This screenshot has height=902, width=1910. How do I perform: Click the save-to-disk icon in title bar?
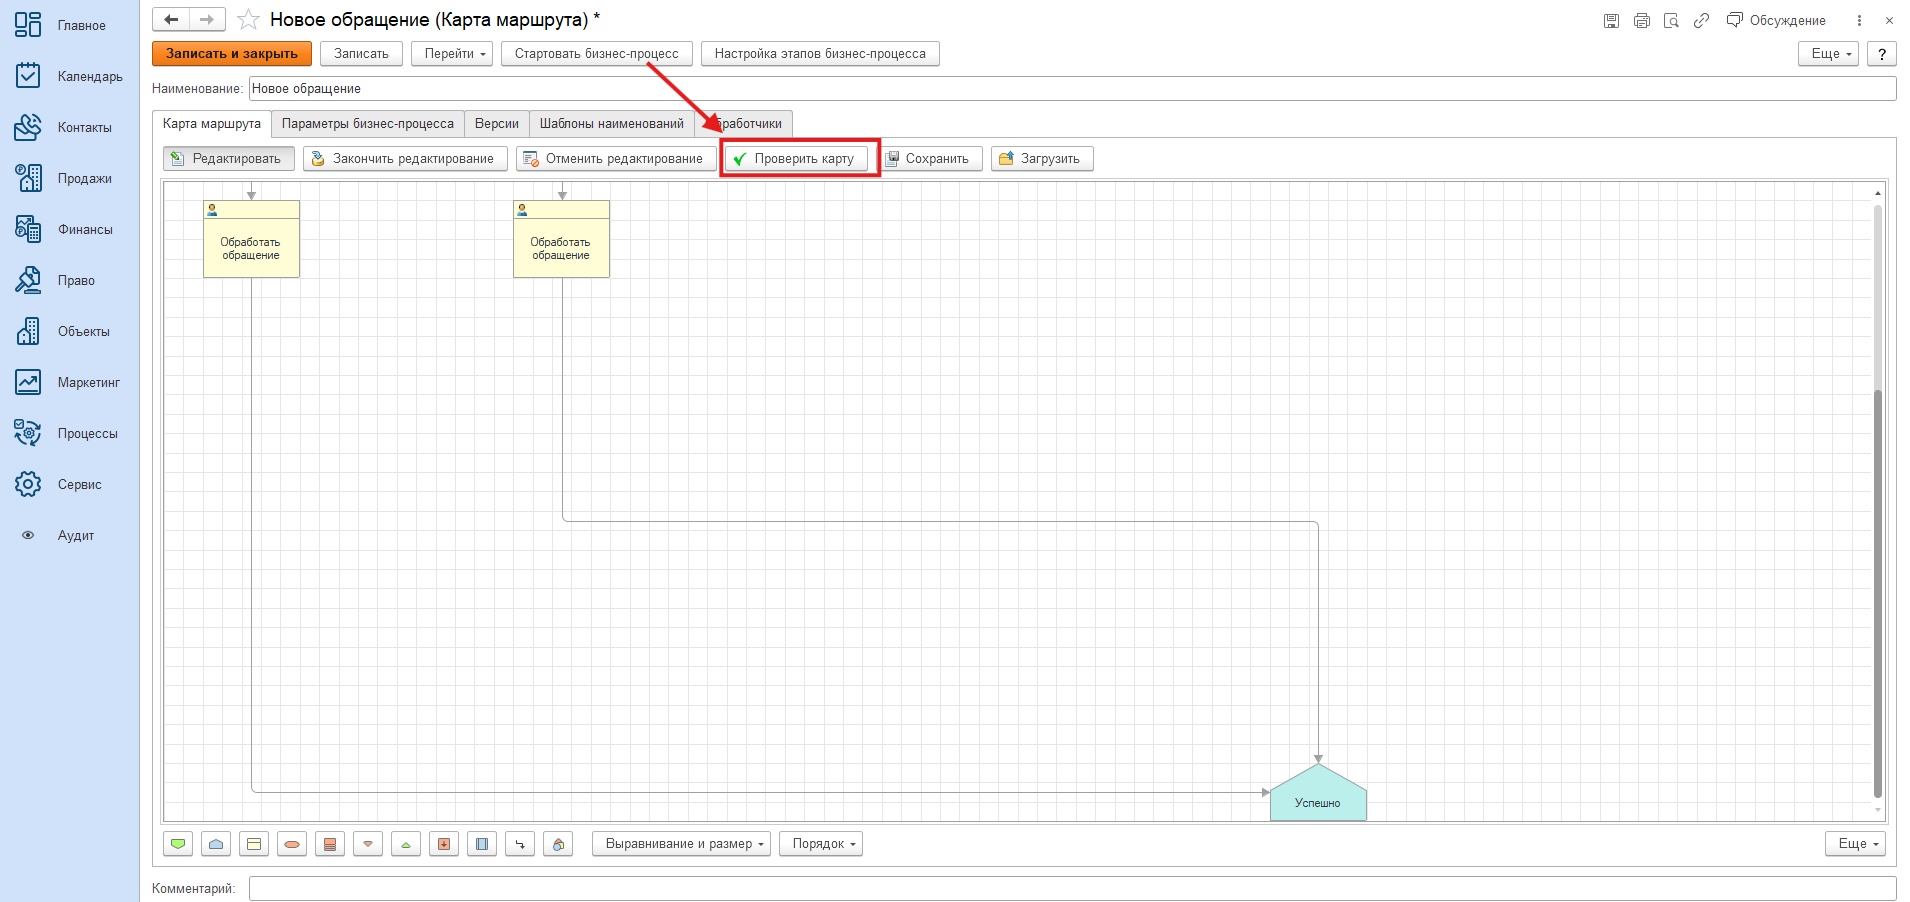point(1611,20)
